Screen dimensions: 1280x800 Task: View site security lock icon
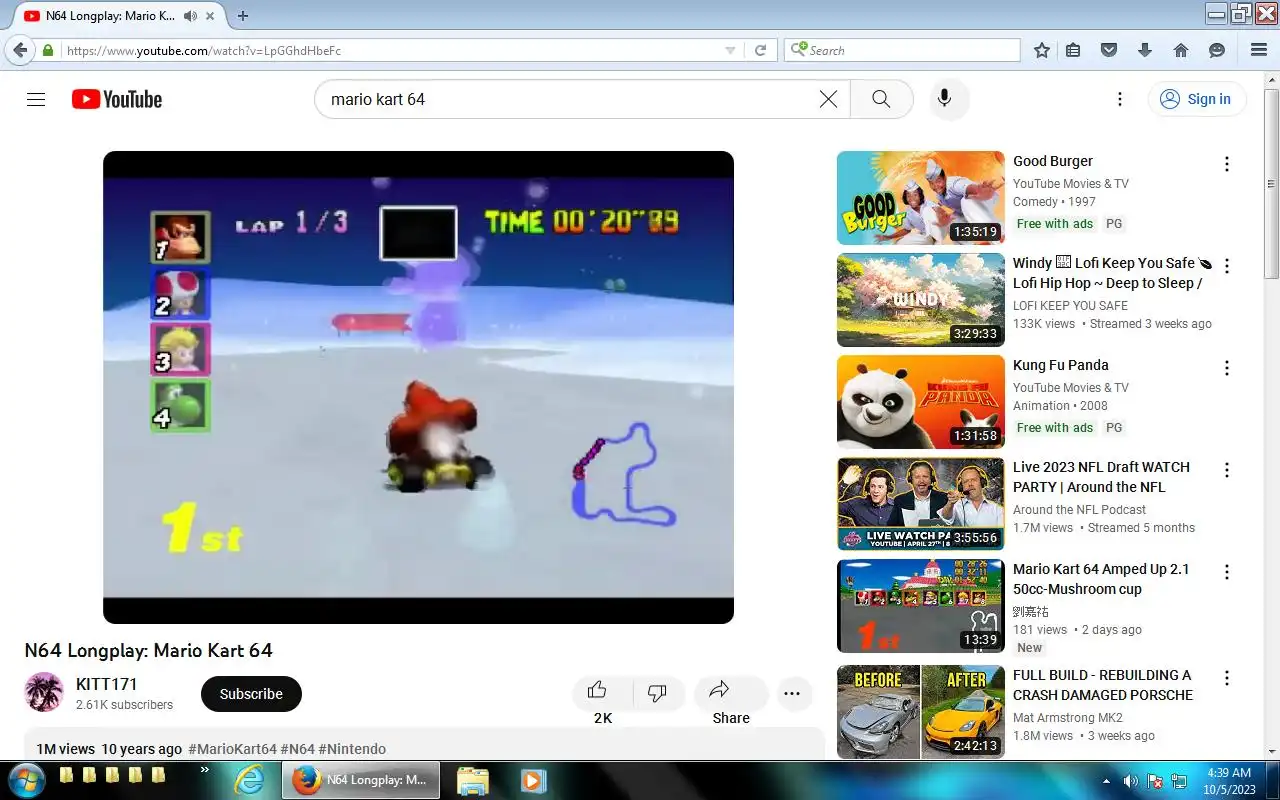tap(47, 50)
